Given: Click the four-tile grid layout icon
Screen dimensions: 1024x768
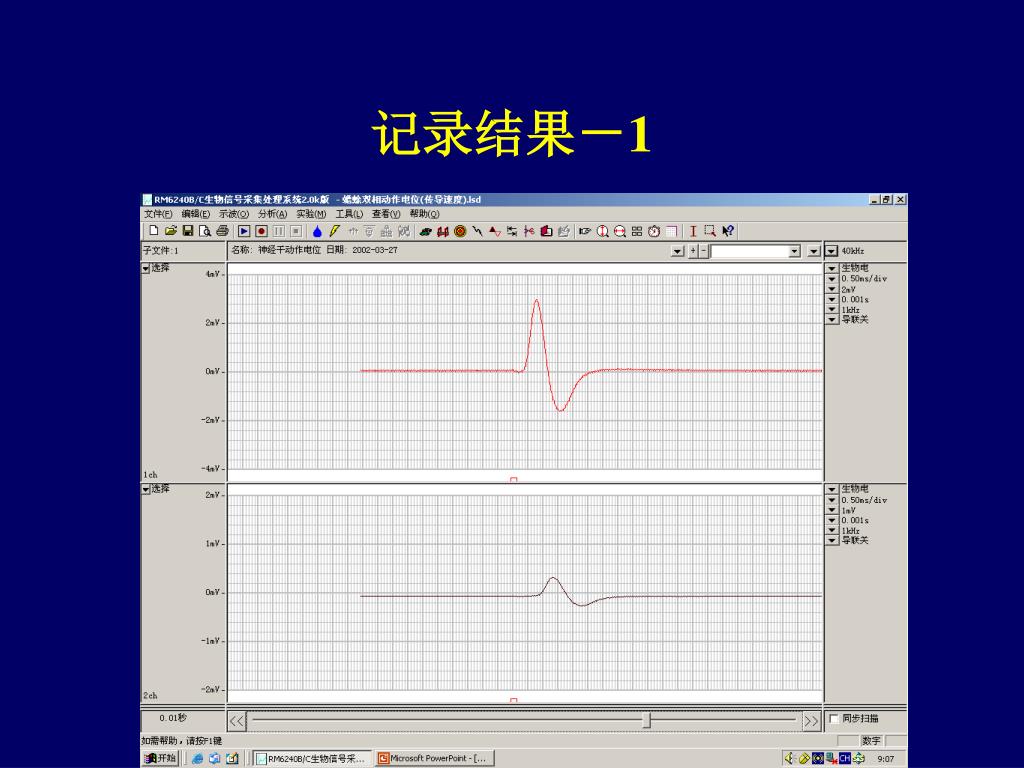Looking at the screenshot, I should [x=637, y=231].
